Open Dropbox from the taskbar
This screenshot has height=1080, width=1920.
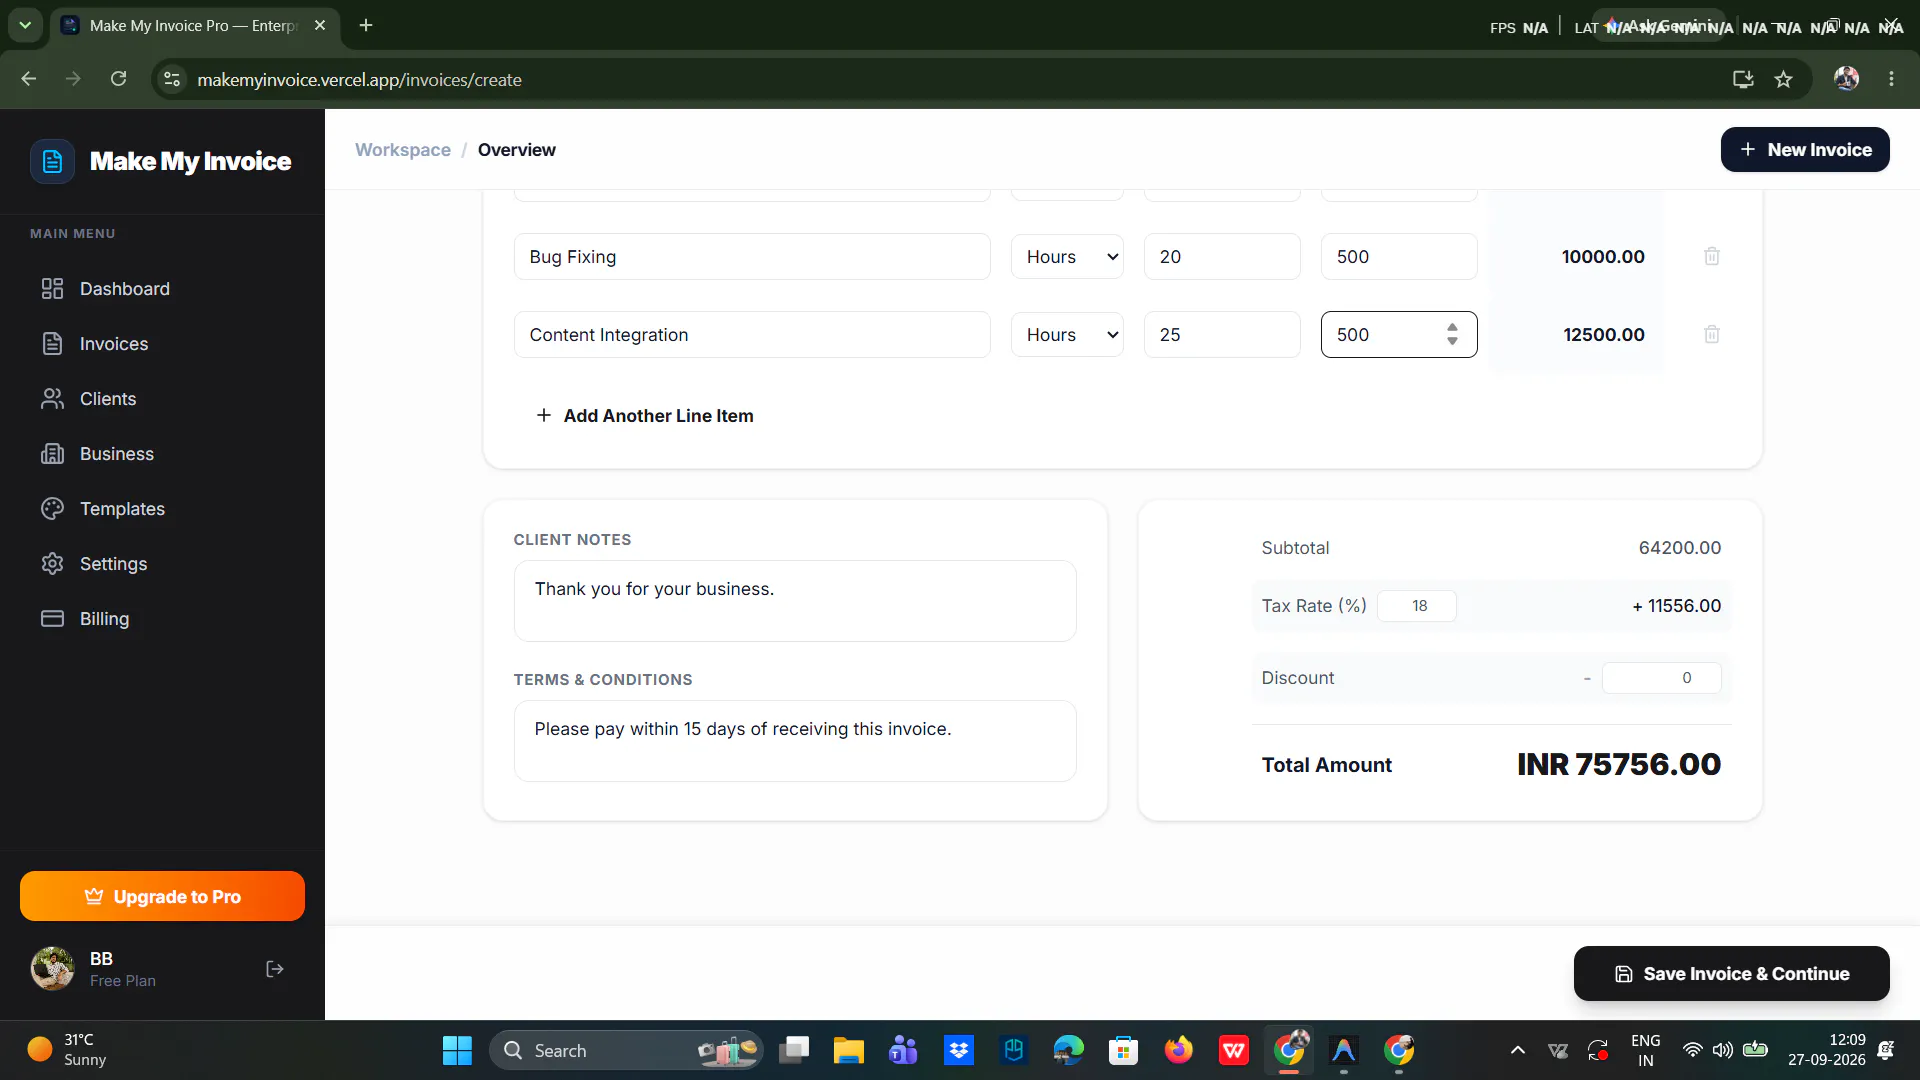(958, 1050)
